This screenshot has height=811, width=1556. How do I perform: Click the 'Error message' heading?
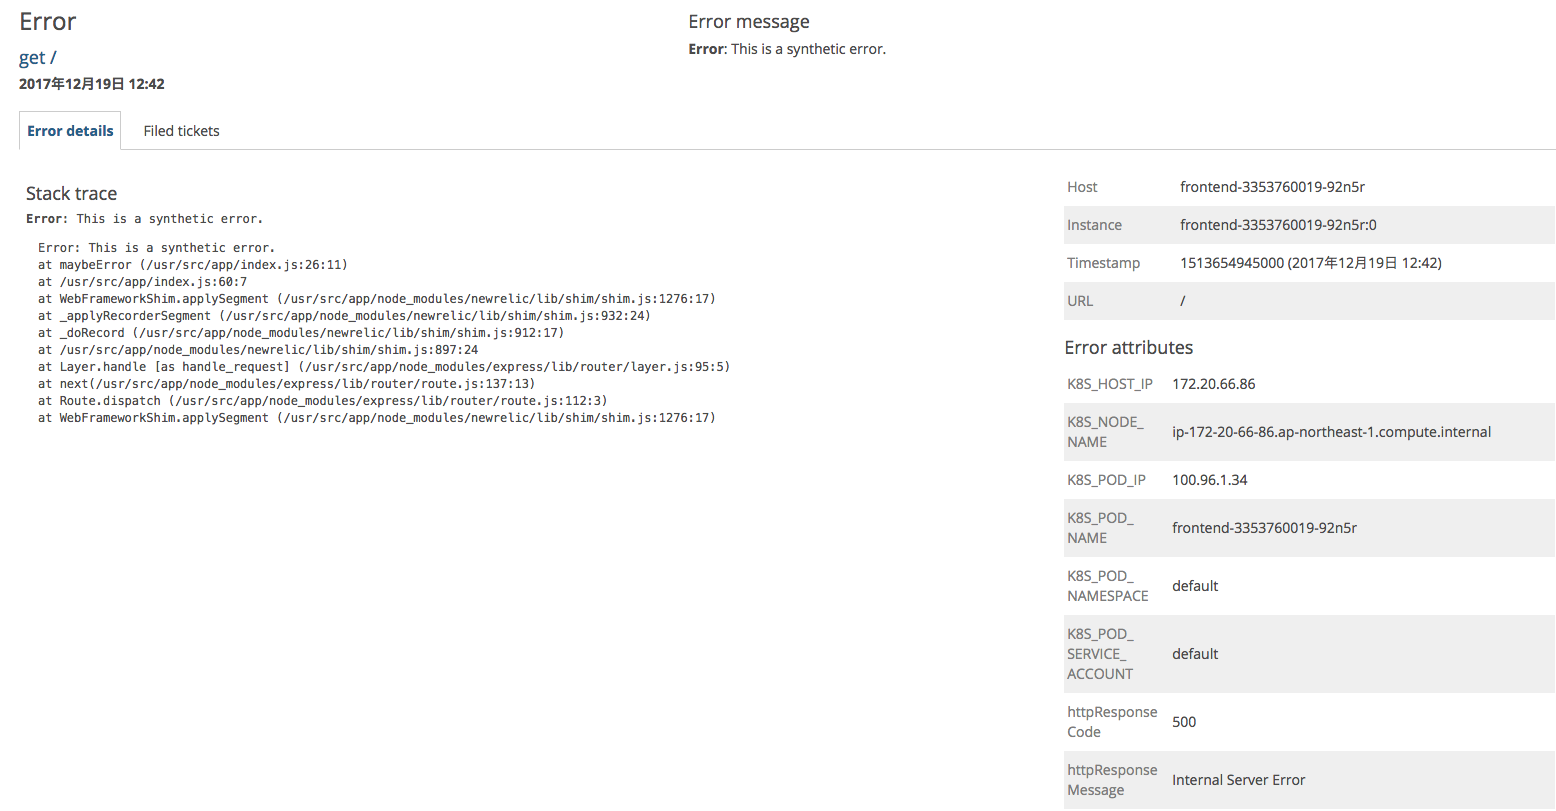749,22
